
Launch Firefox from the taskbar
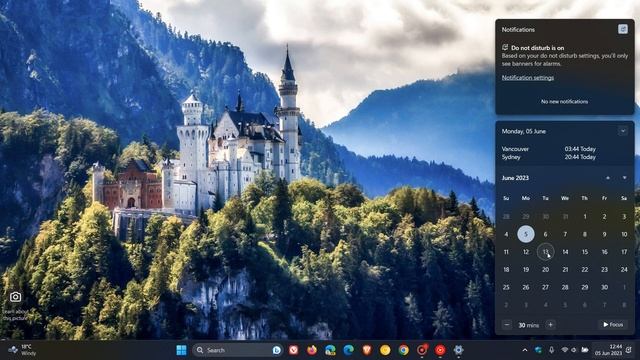coord(312,350)
